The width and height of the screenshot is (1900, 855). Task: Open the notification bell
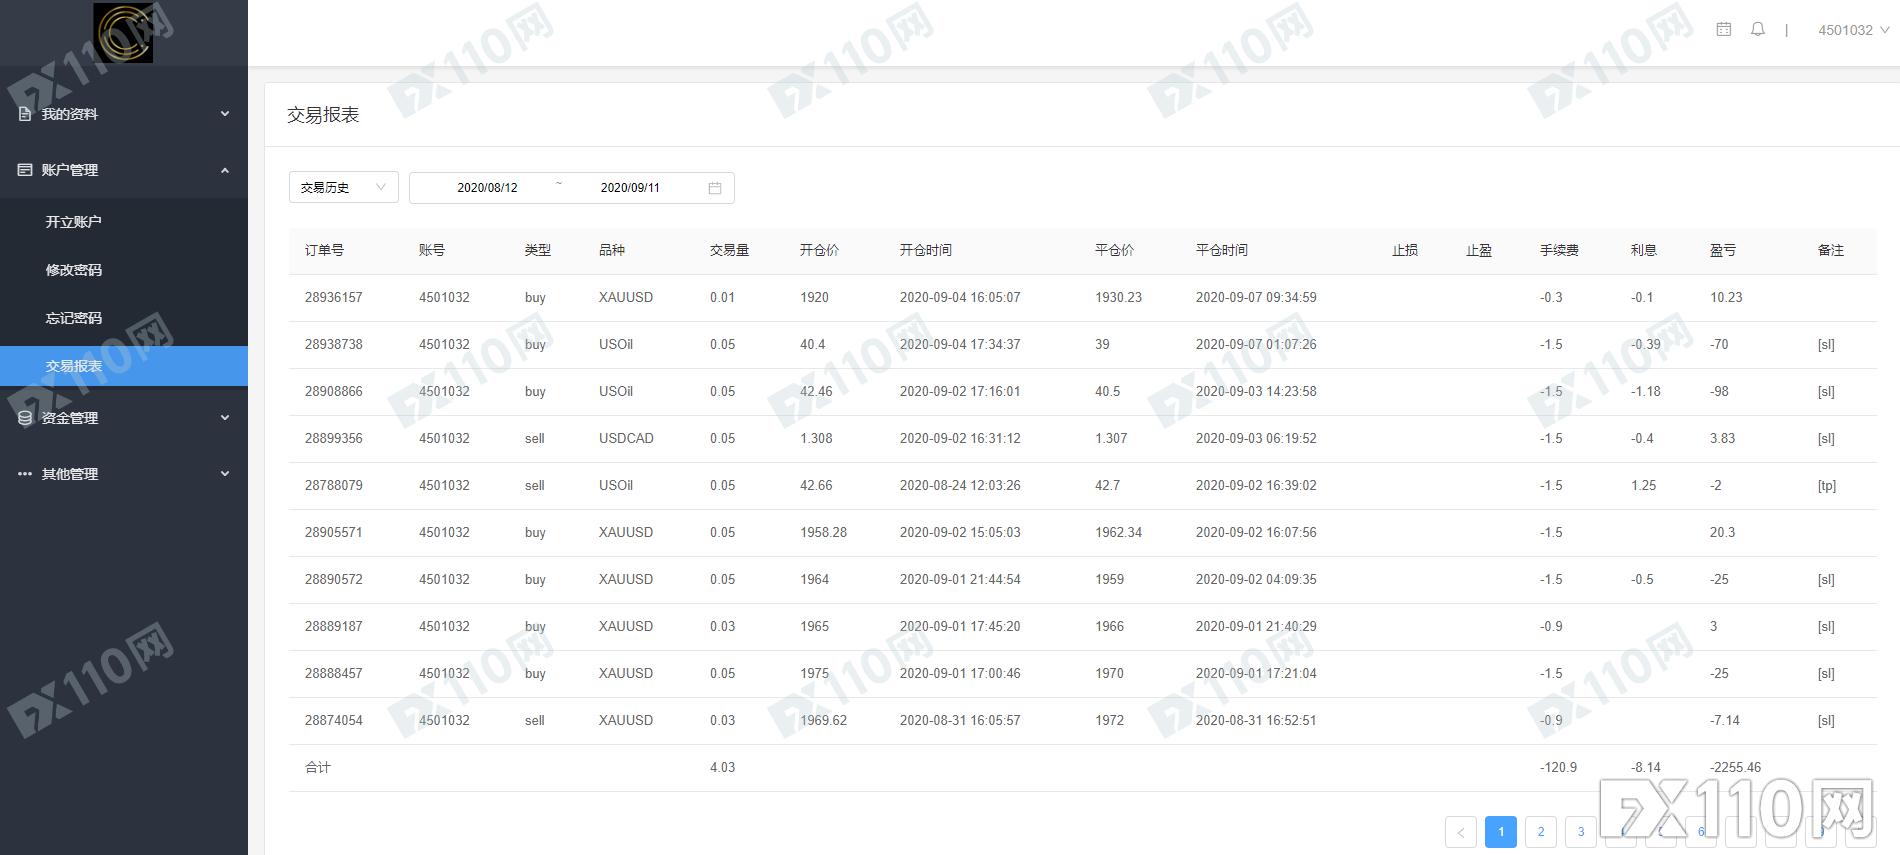[x=1758, y=30]
